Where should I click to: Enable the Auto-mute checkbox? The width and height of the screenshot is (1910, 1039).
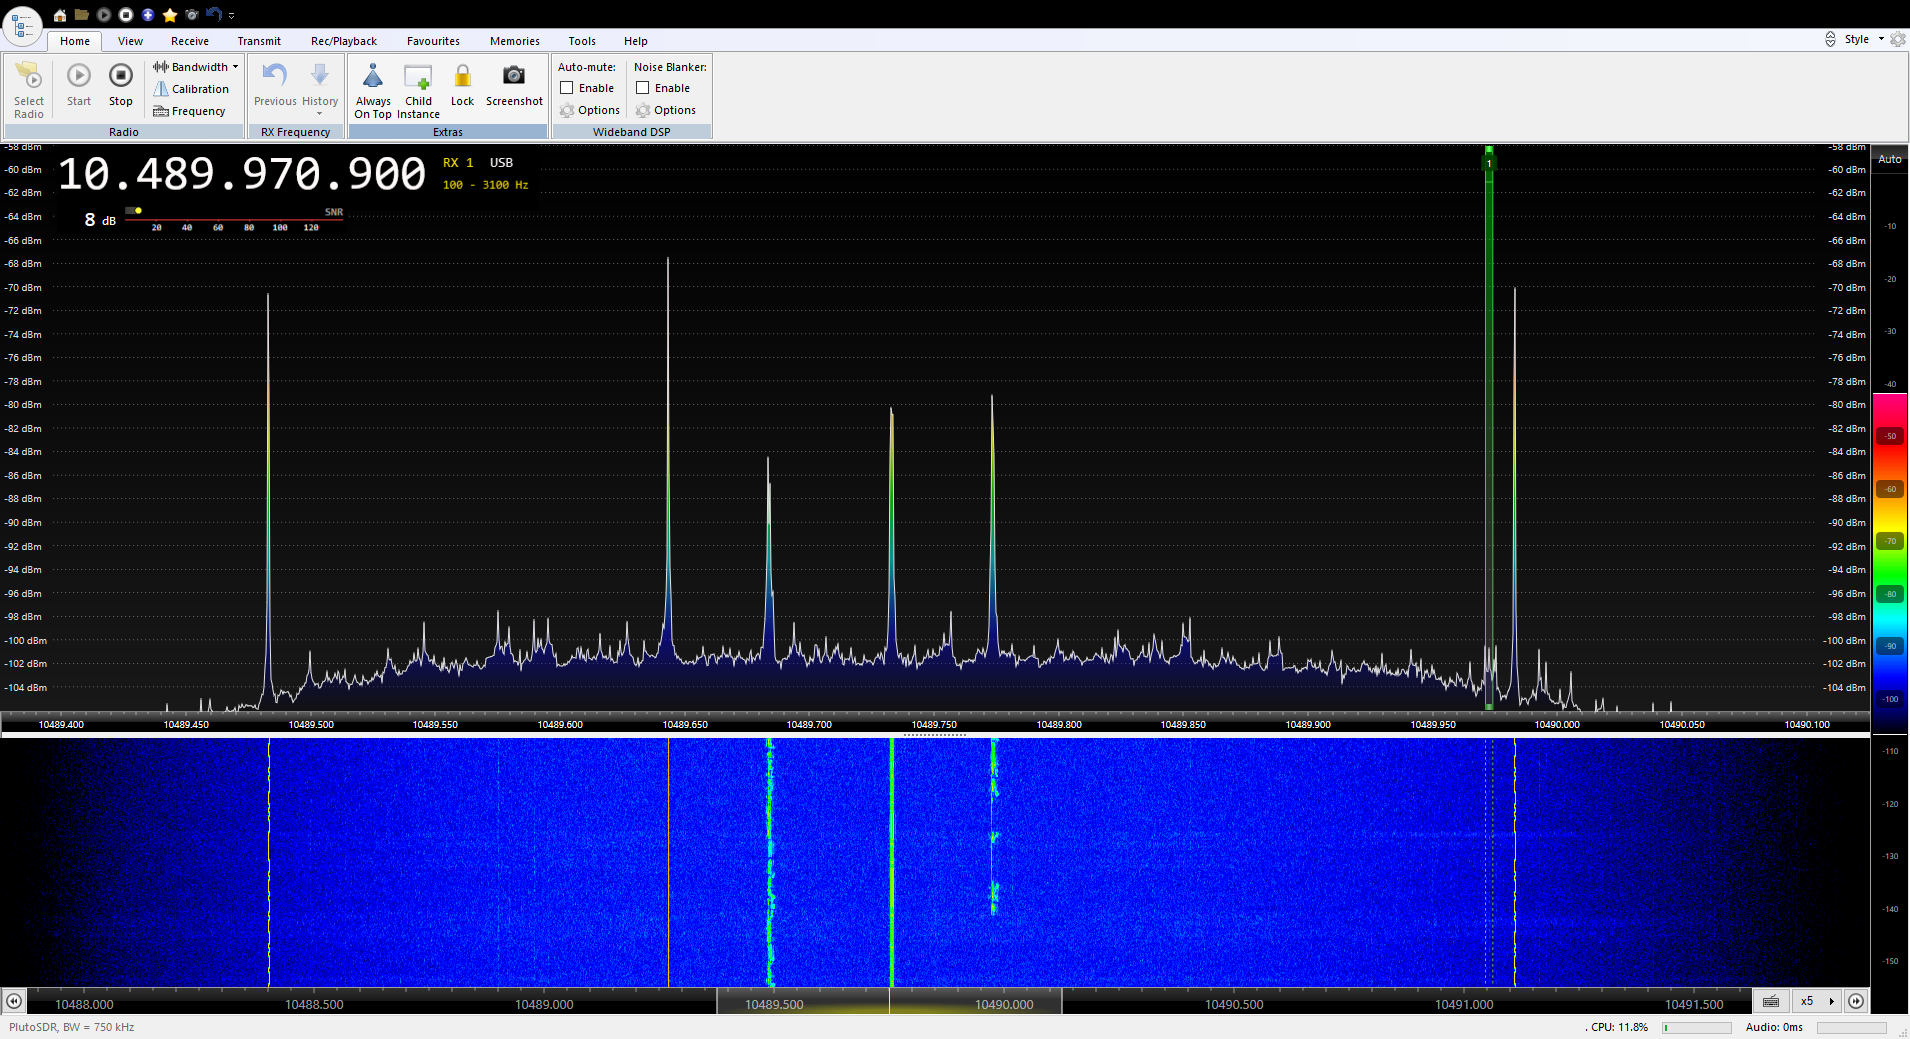click(x=567, y=88)
